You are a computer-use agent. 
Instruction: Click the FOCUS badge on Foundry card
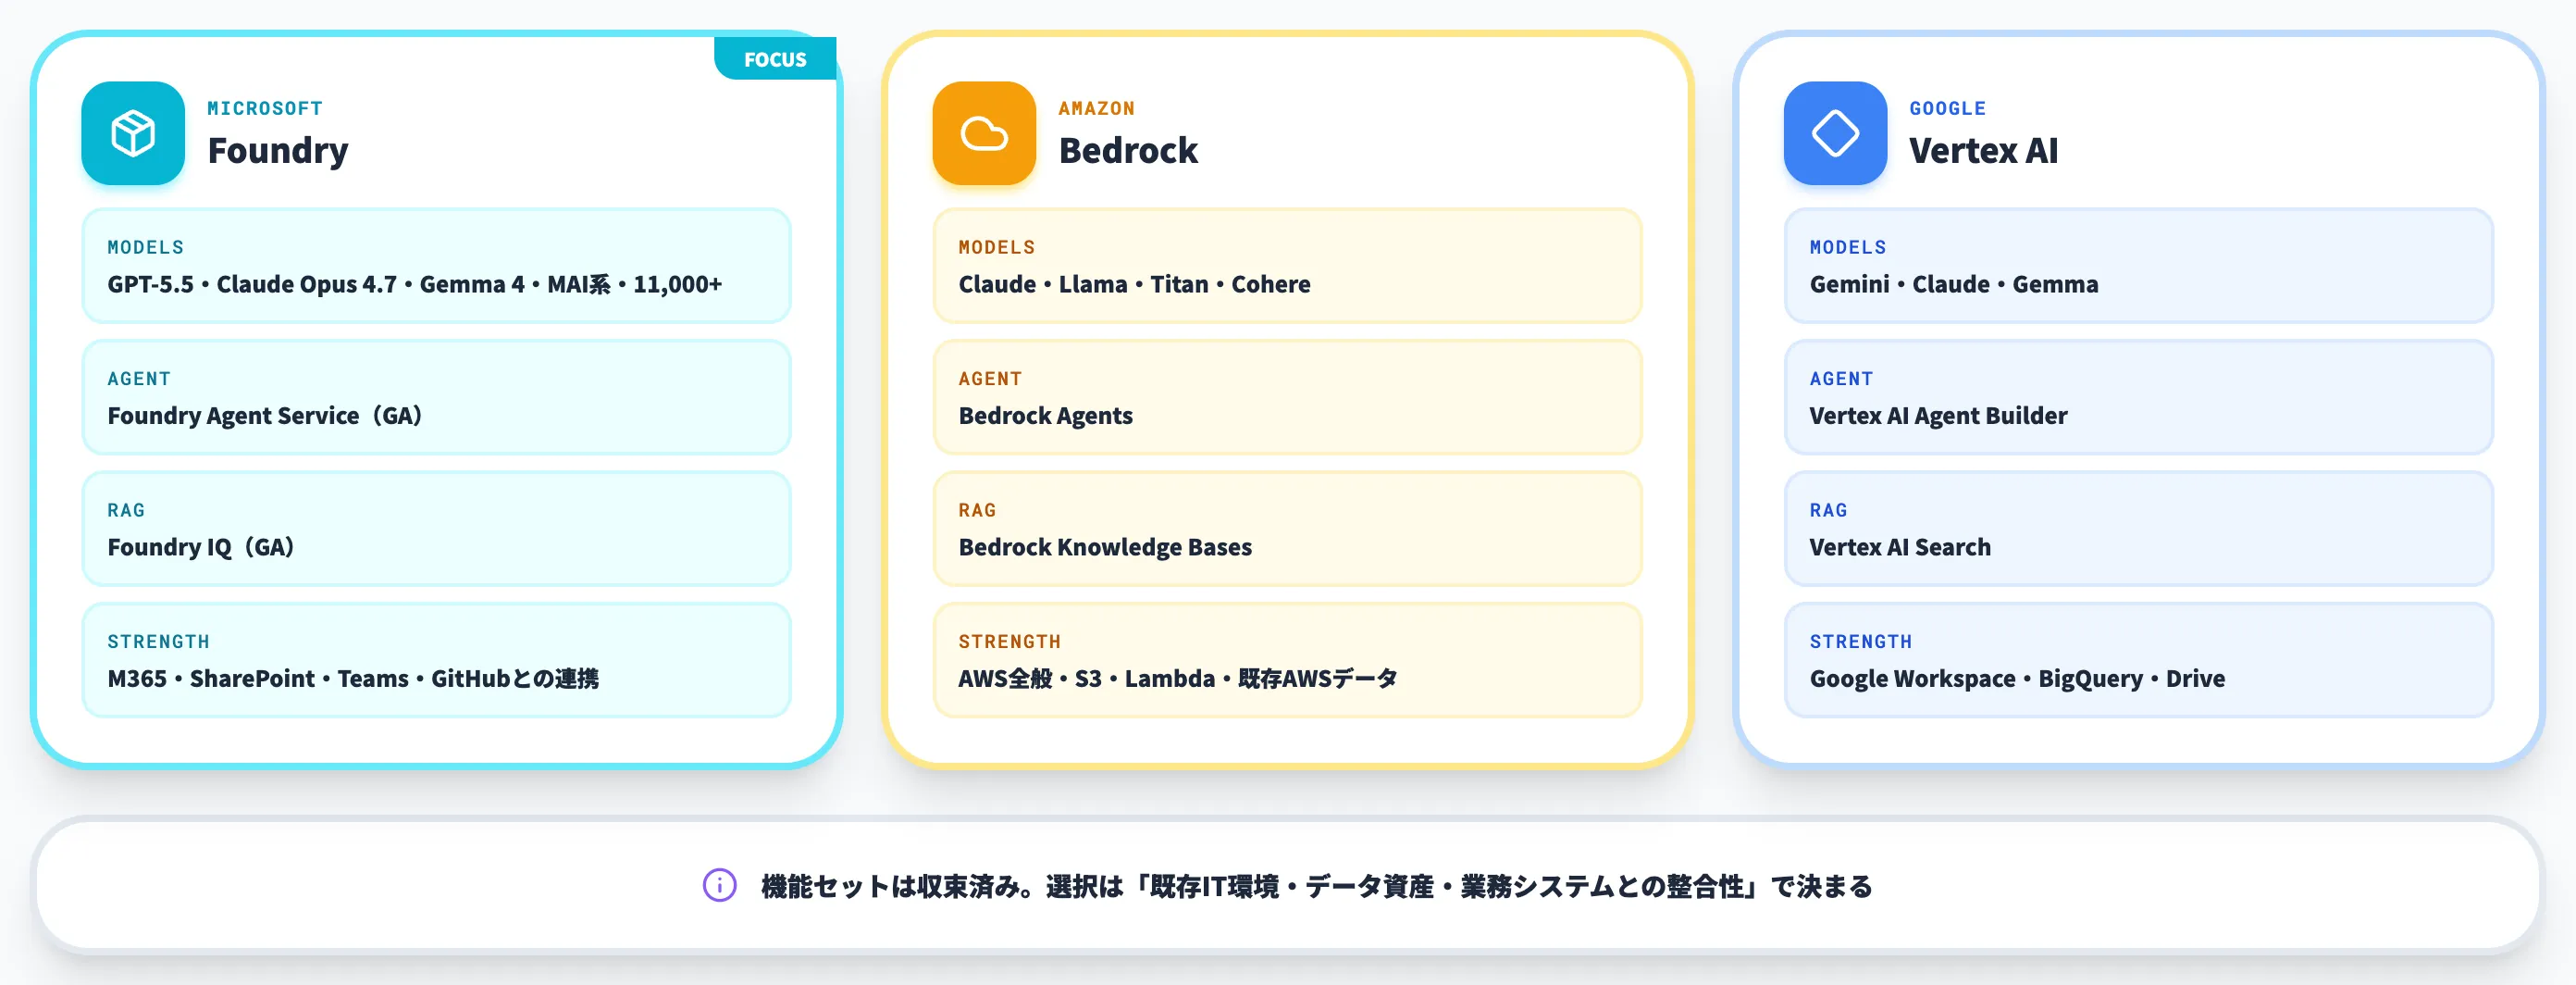tap(775, 59)
